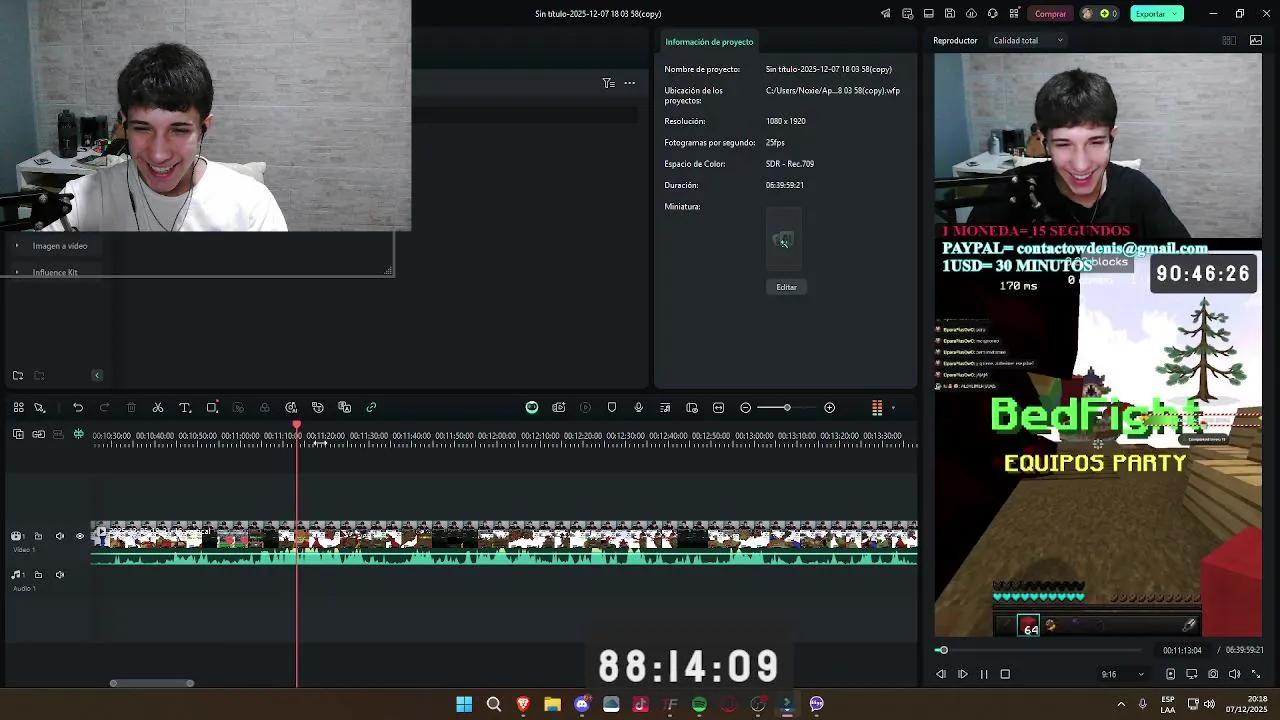1280x720 pixels.
Task: Click the project Miniatura thumbnail
Action: 784,240
